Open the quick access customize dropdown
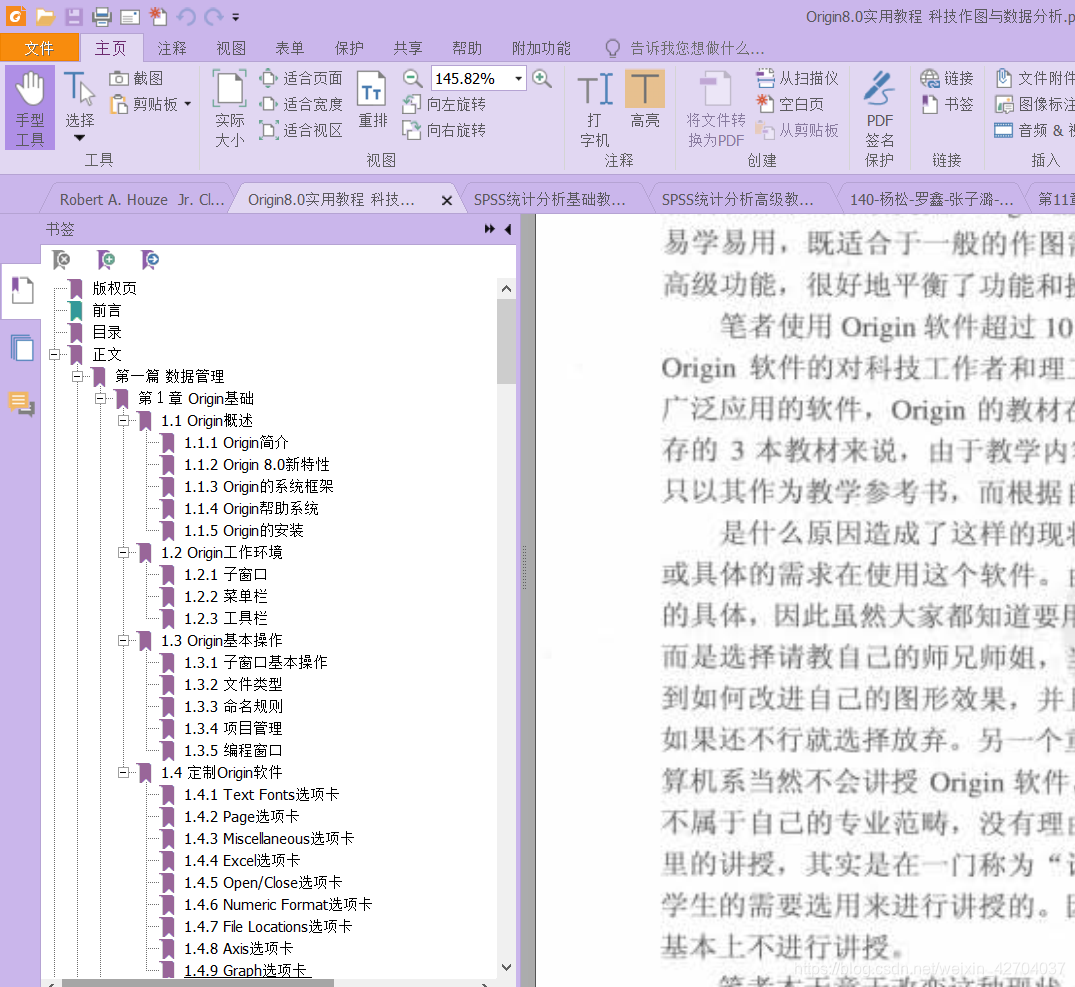1075x987 pixels. (236, 16)
